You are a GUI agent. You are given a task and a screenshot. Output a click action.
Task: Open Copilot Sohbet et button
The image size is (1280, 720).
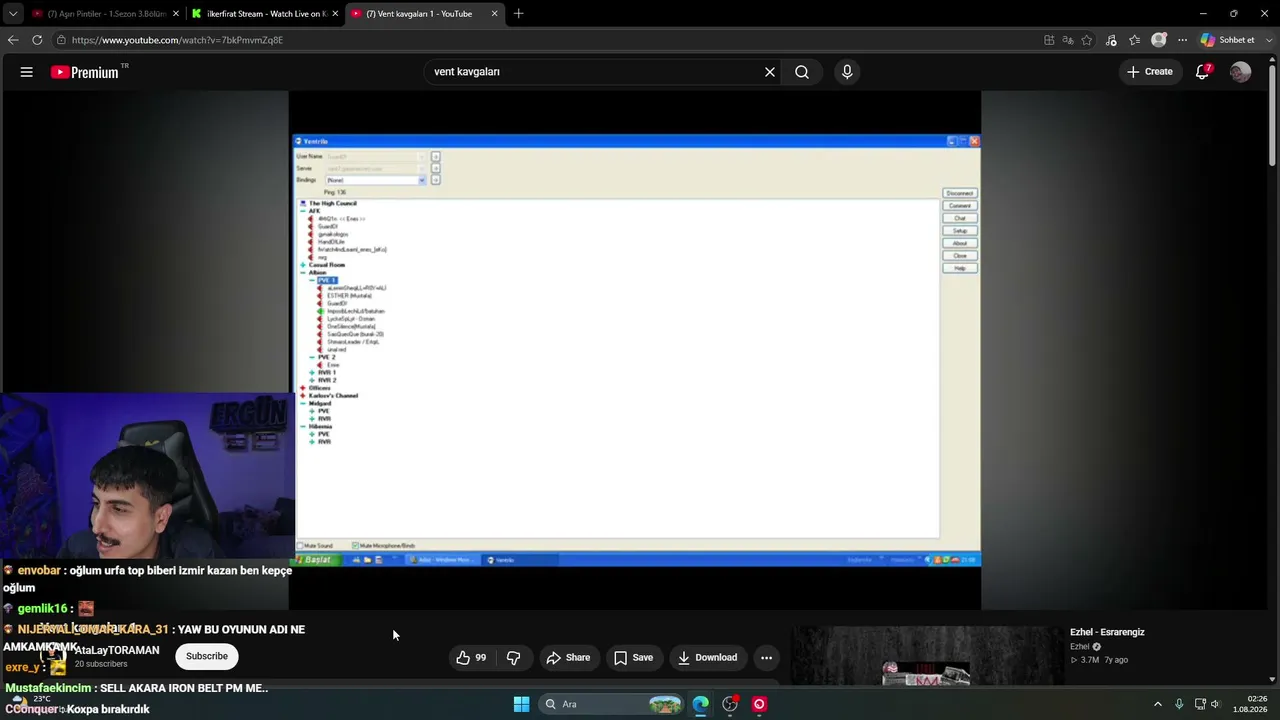click(1227, 40)
